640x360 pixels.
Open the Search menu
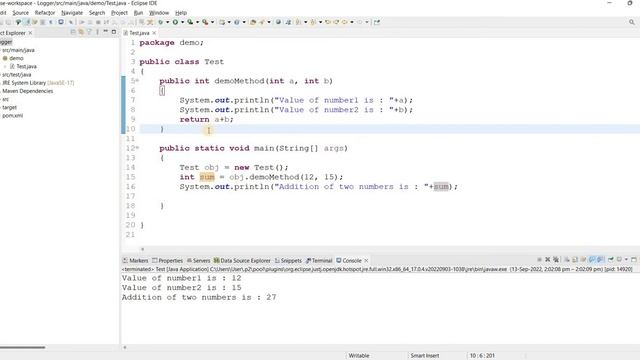pos(97,13)
